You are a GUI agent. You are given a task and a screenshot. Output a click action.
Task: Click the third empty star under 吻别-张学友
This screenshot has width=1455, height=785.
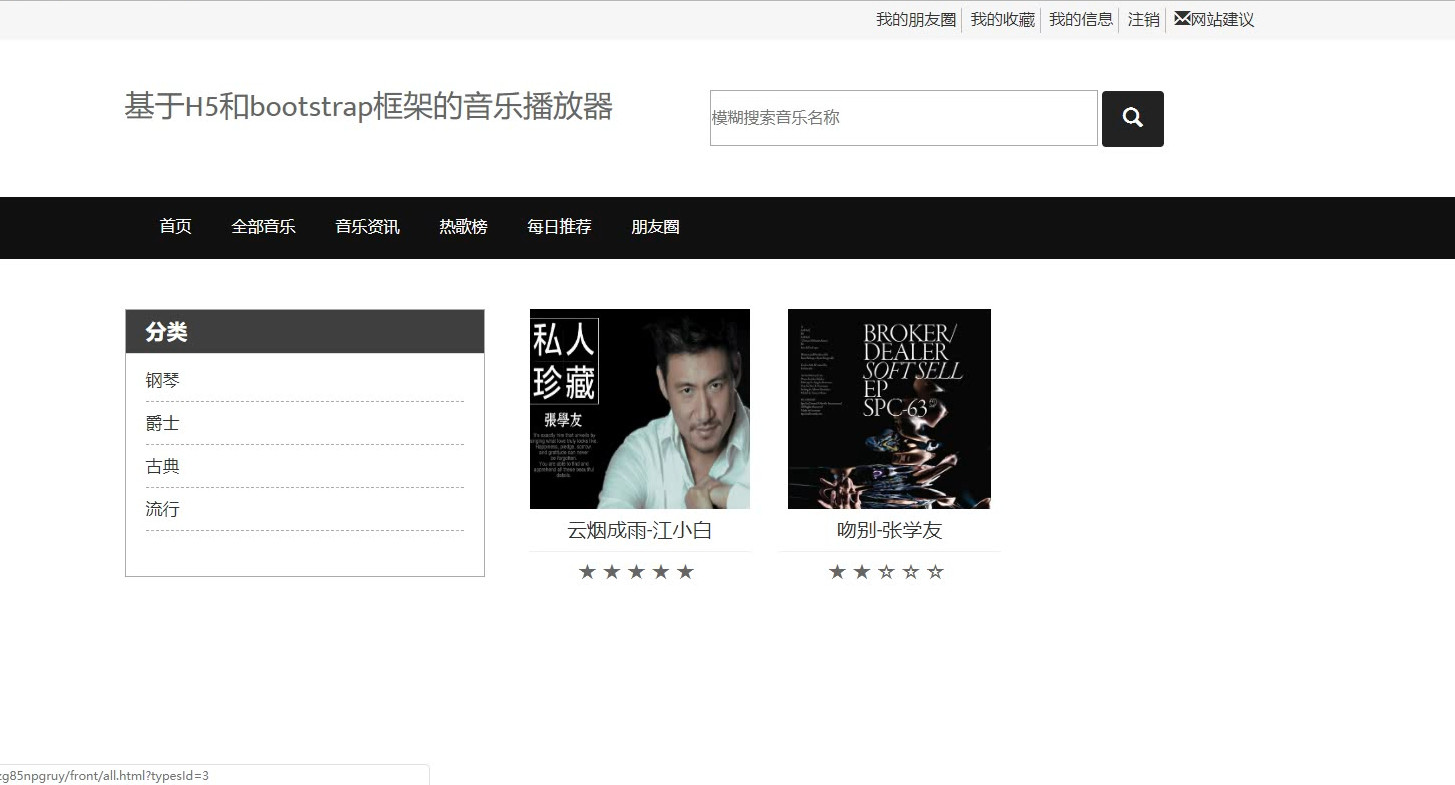click(886, 572)
